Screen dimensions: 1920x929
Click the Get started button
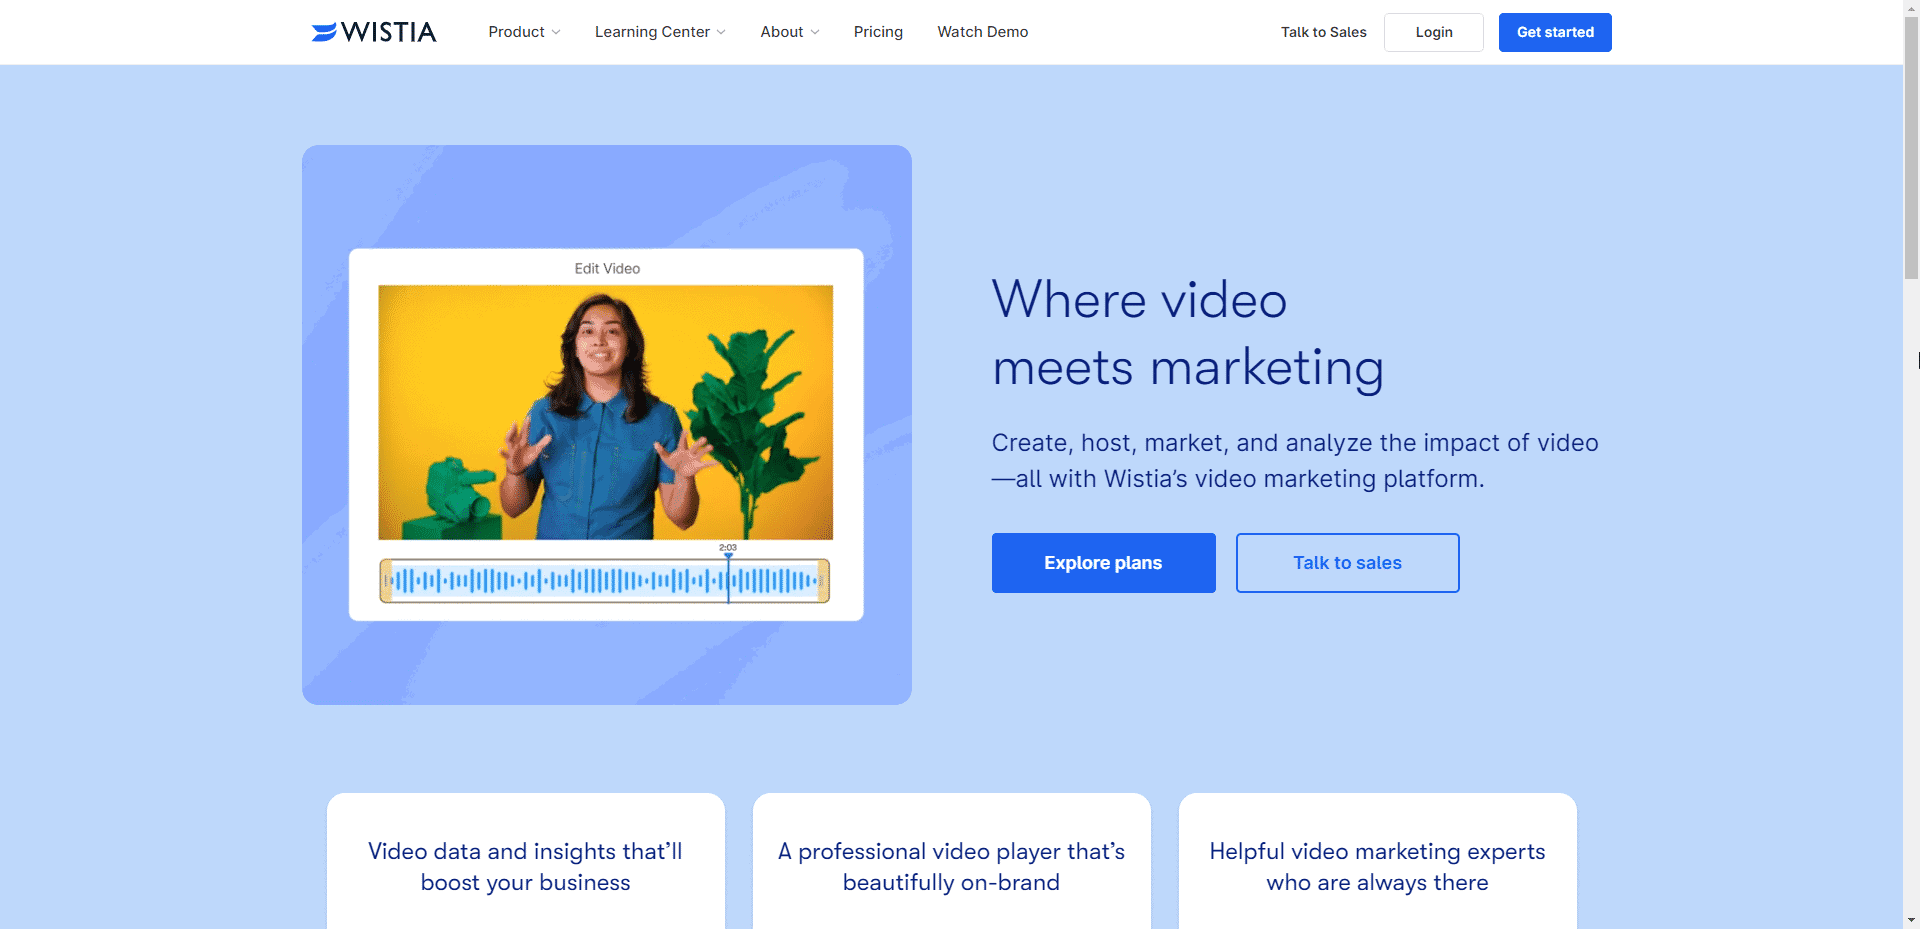point(1554,32)
